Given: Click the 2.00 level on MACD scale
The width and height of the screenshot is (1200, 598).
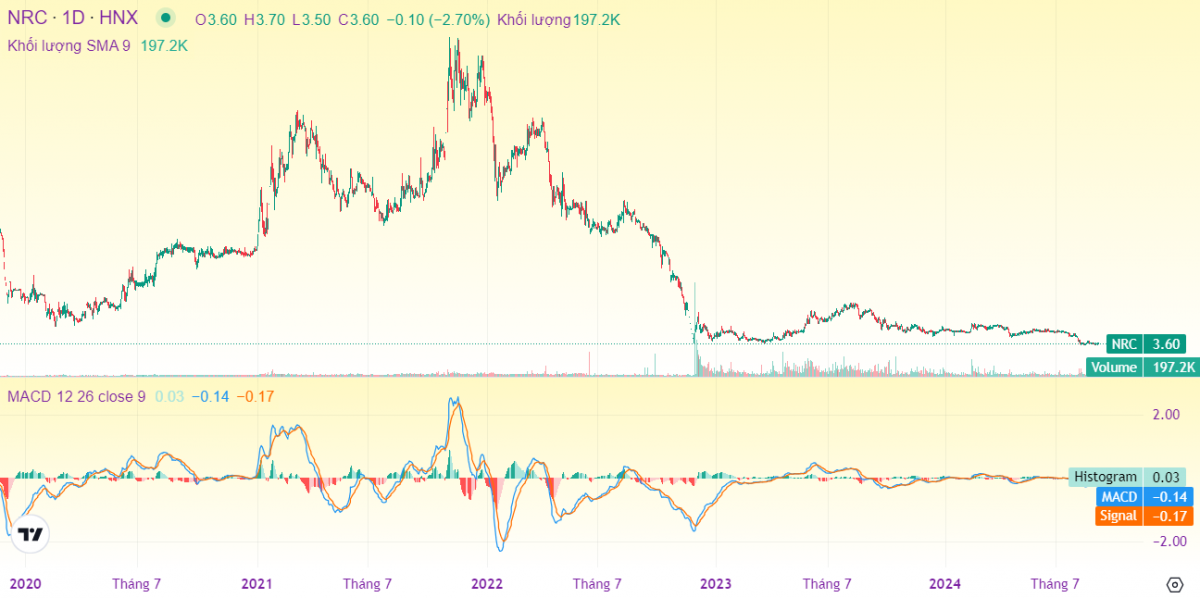Looking at the screenshot, I should click(x=1166, y=414).
